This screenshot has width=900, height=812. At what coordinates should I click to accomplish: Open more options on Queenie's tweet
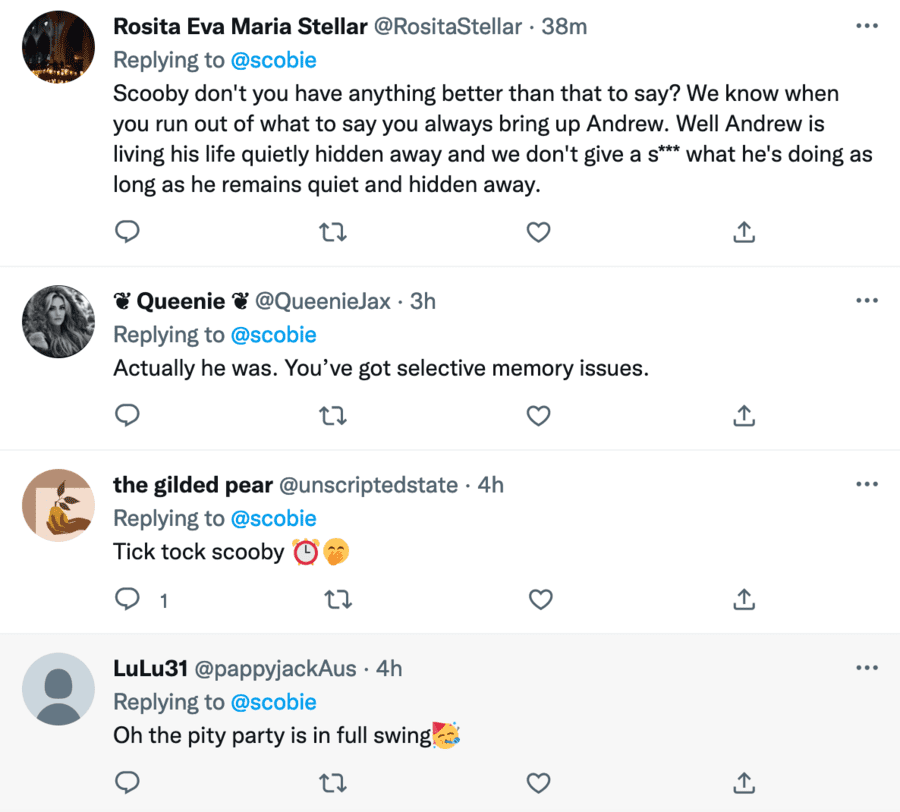(866, 300)
